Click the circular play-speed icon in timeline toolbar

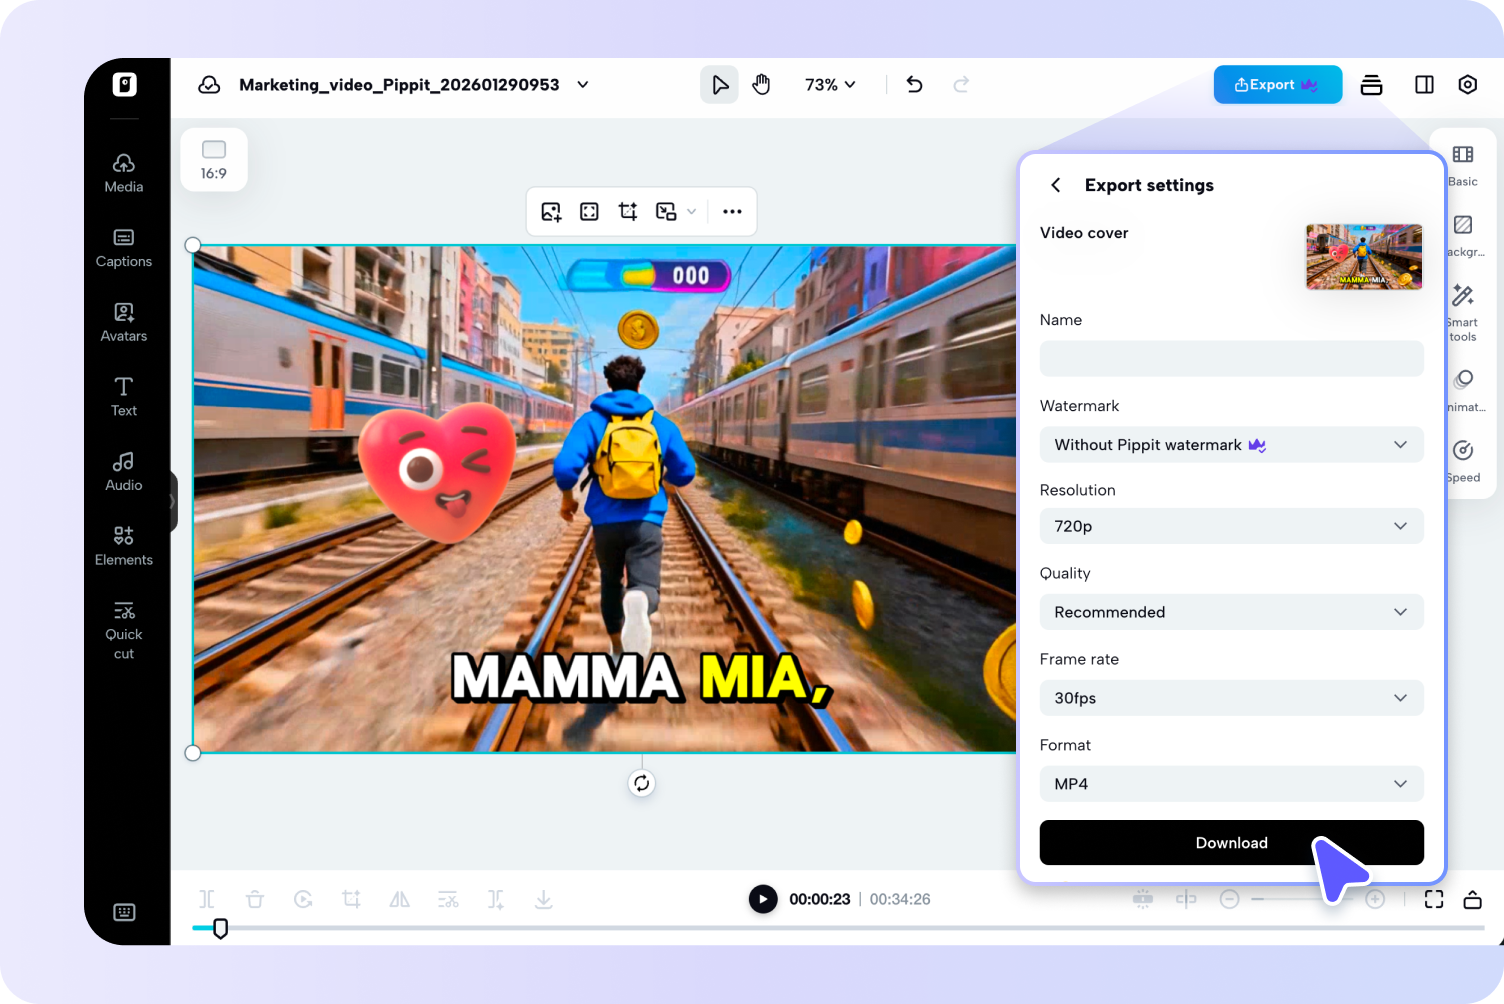(303, 899)
